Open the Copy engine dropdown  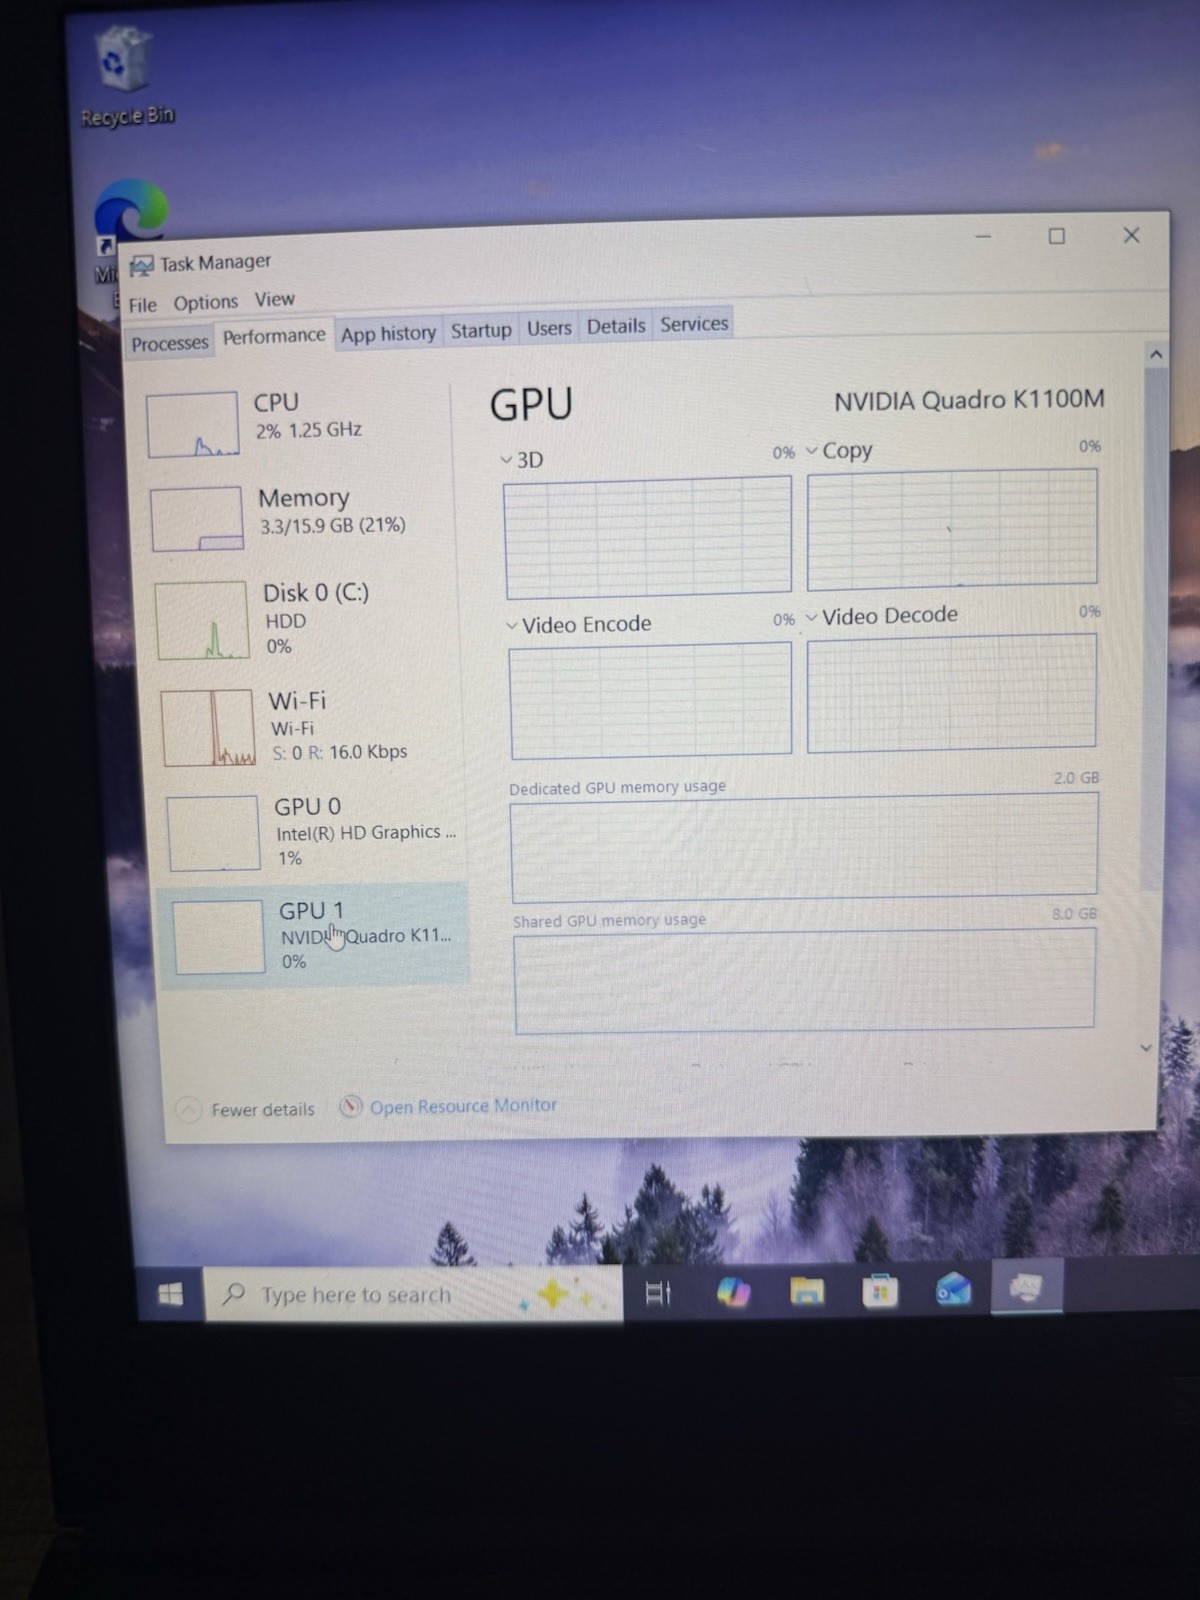812,451
